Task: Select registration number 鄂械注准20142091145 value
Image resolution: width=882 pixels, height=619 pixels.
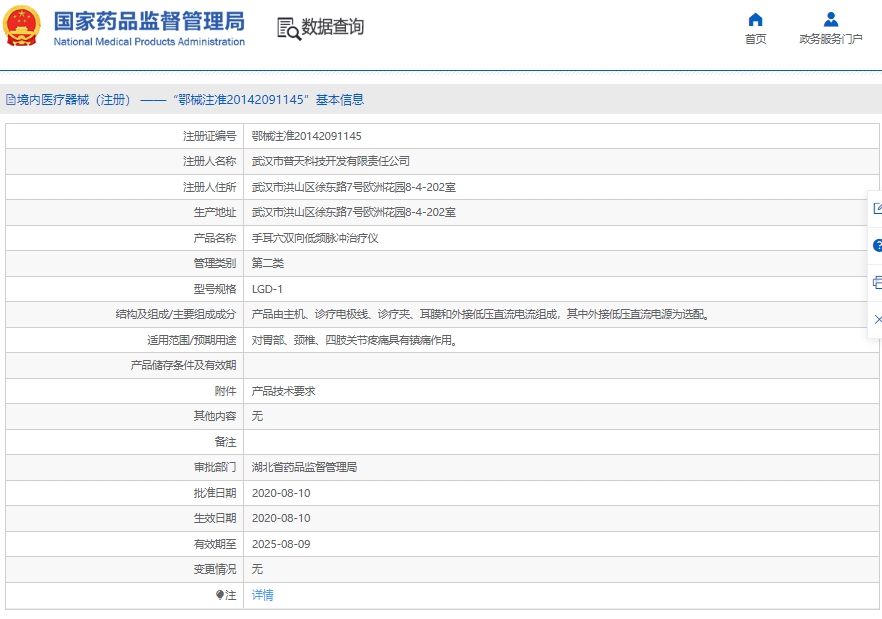Action: pos(307,136)
